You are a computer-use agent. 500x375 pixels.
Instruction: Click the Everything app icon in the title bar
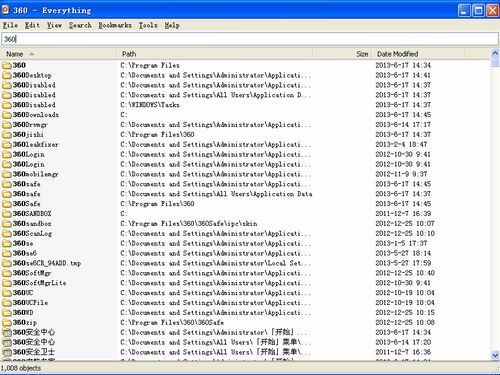[5, 10]
